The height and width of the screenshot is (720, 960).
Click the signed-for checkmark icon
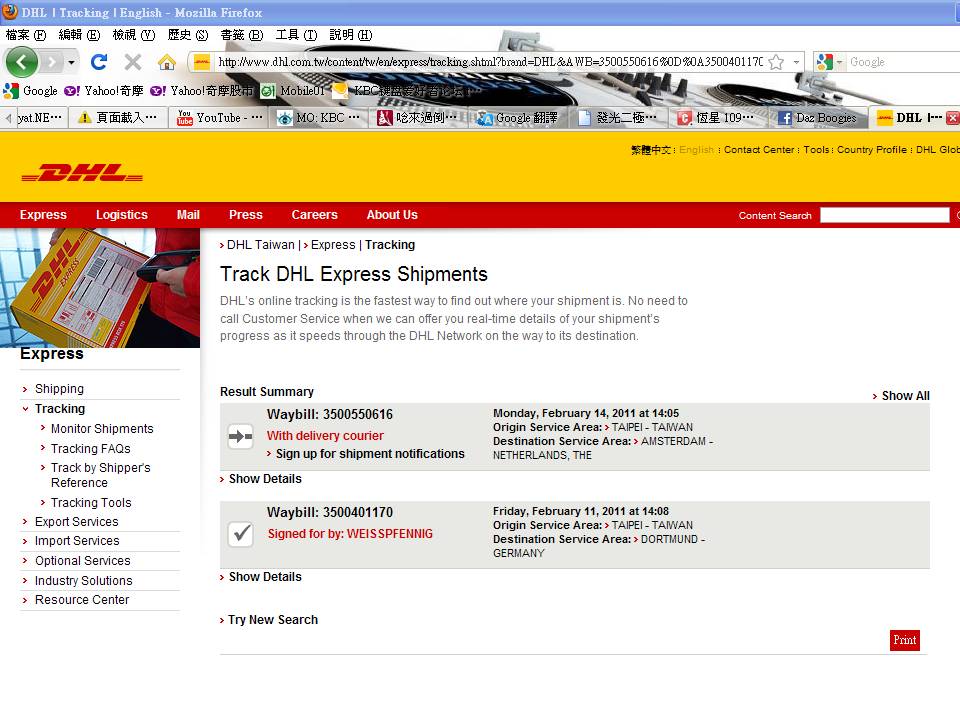240,534
